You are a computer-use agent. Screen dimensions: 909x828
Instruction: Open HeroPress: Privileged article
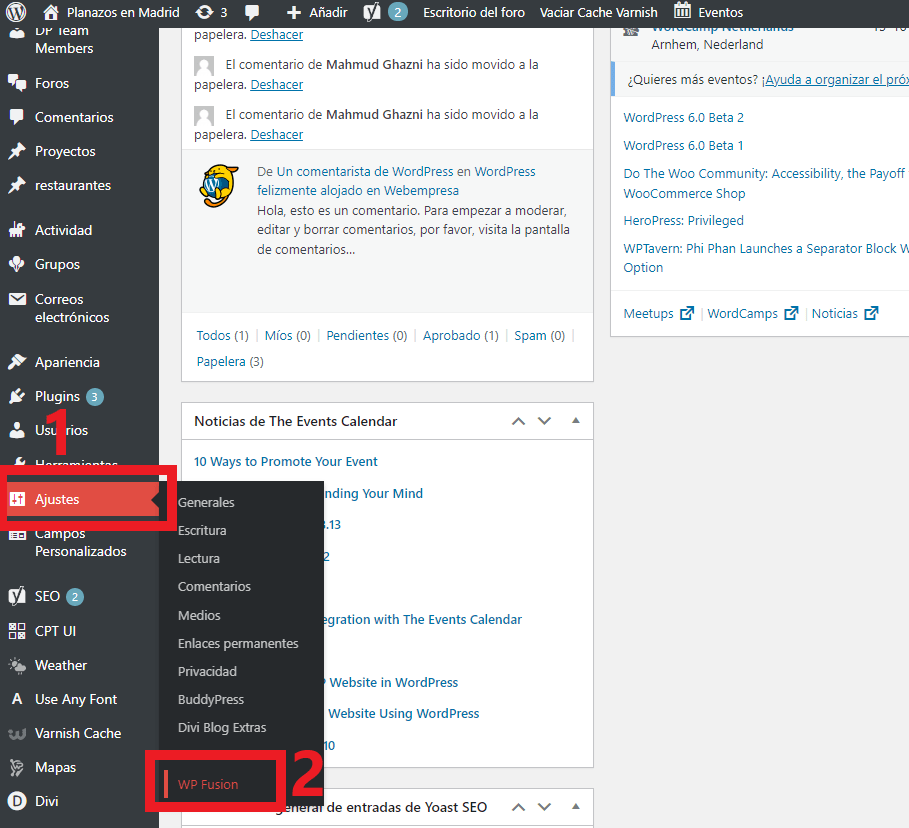tap(683, 220)
